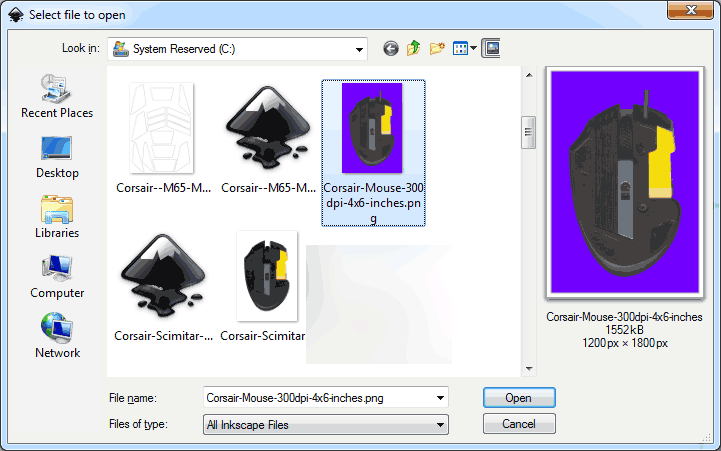Select the white outline Corsair--M65-M... file
Viewport: 721px width, 451px height.
click(x=163, y=138)
